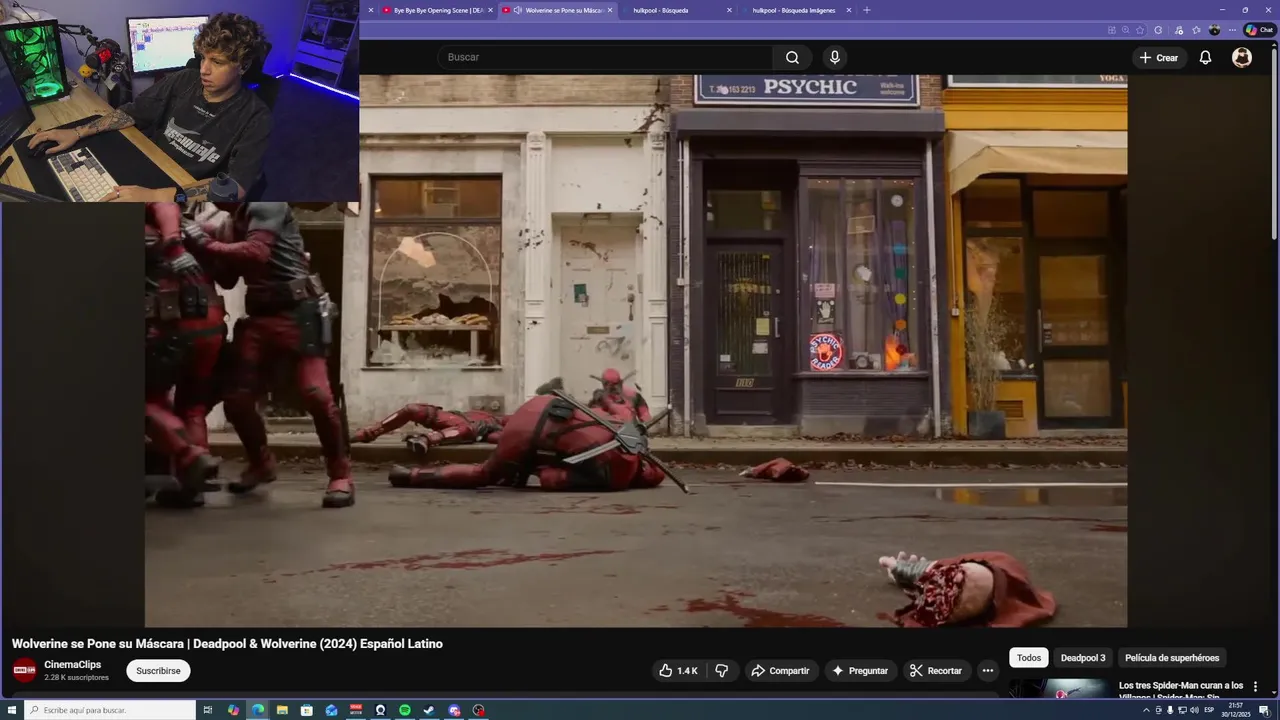Click the Windows taskbar search box

110,710
